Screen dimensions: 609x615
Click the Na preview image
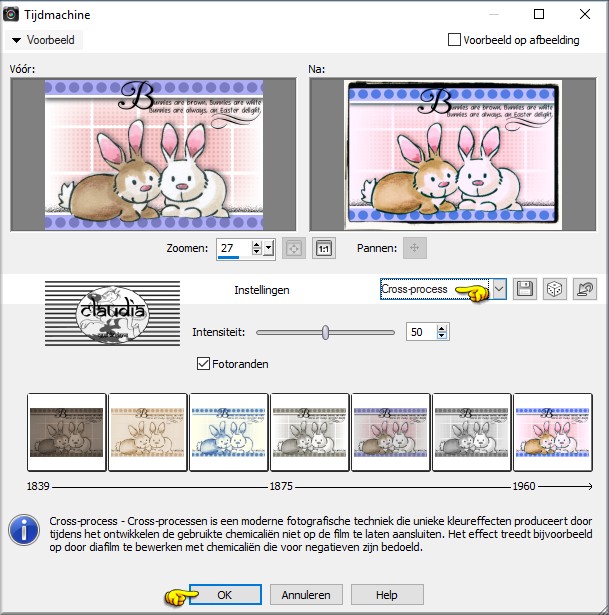tap(453, 155)
